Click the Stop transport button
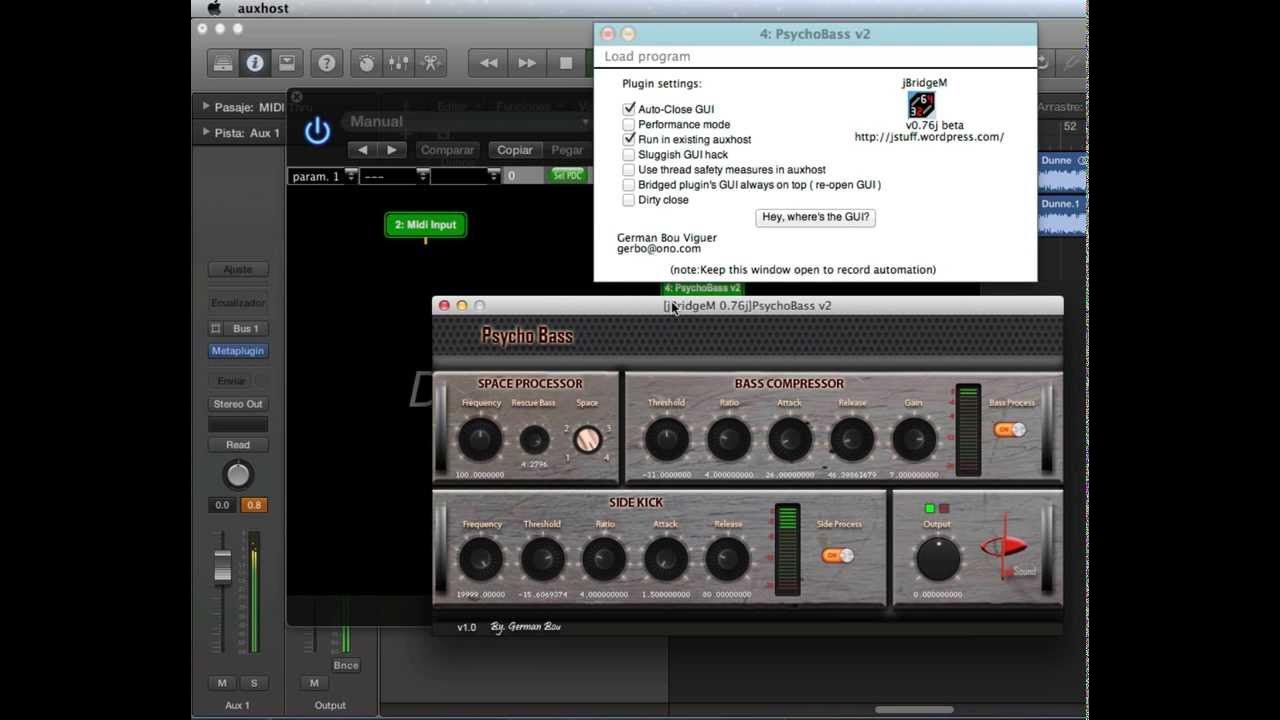Screen dimensions: 1280x720 click(x=566, y=63)
